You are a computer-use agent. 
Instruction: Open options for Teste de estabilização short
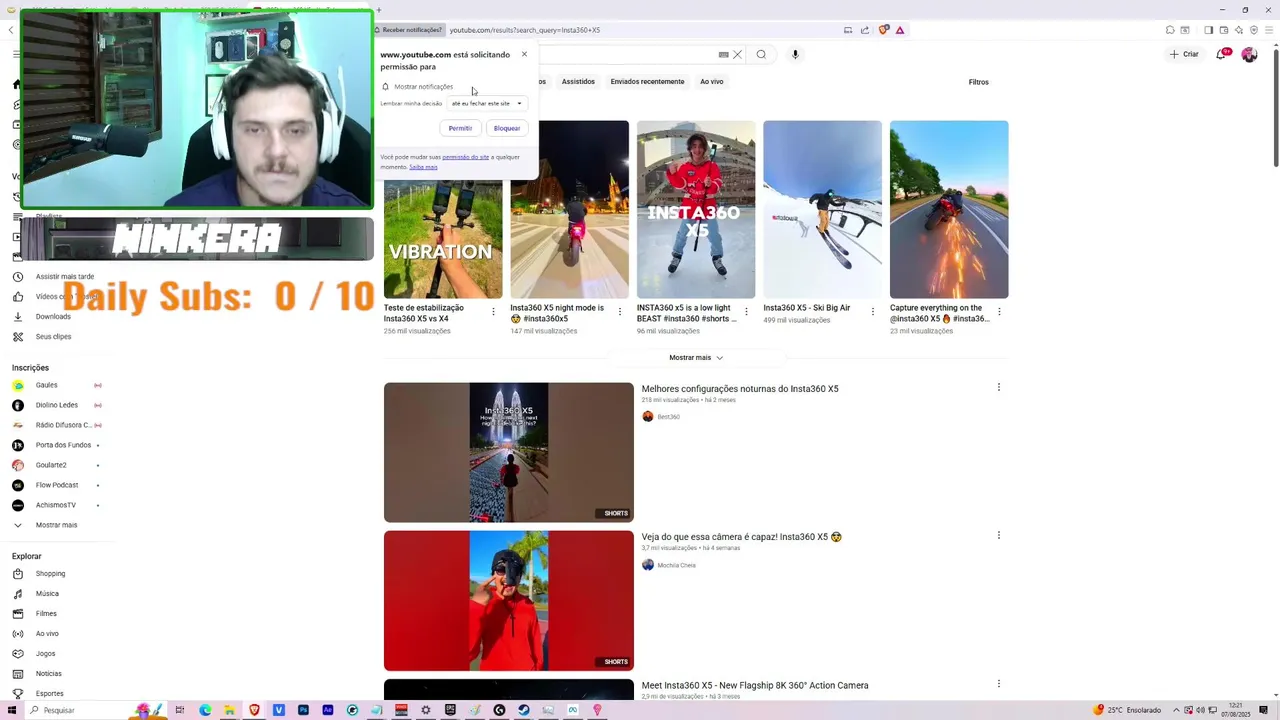(x=493, y=312)
